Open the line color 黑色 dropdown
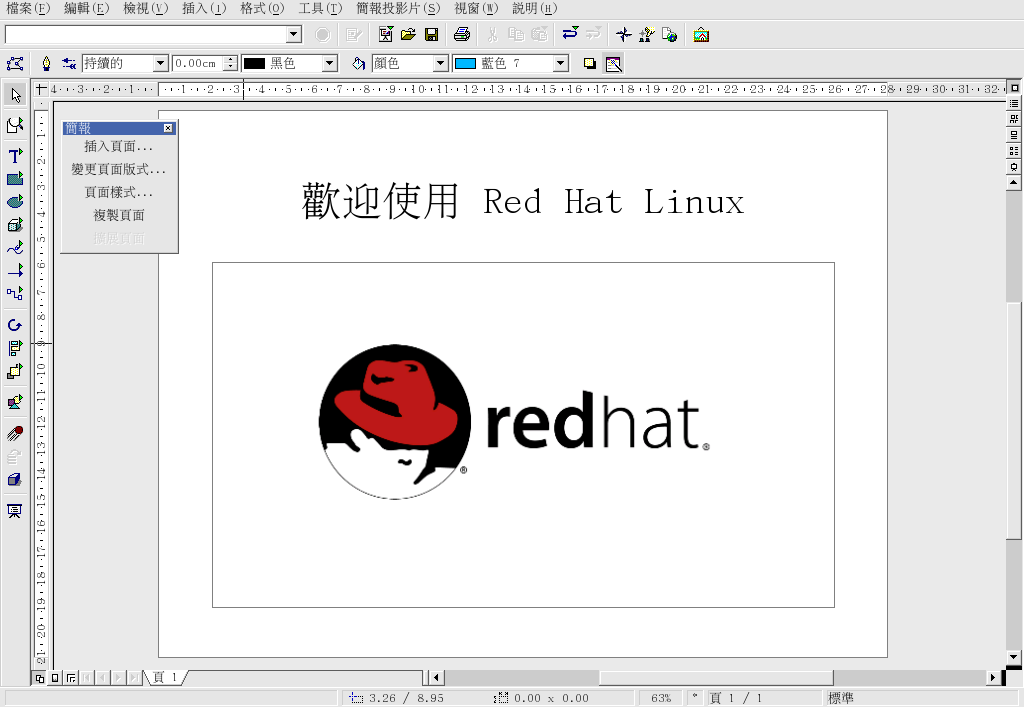Screen dimensions: 1024x707 pyautogui.click(x=330, y=64)
